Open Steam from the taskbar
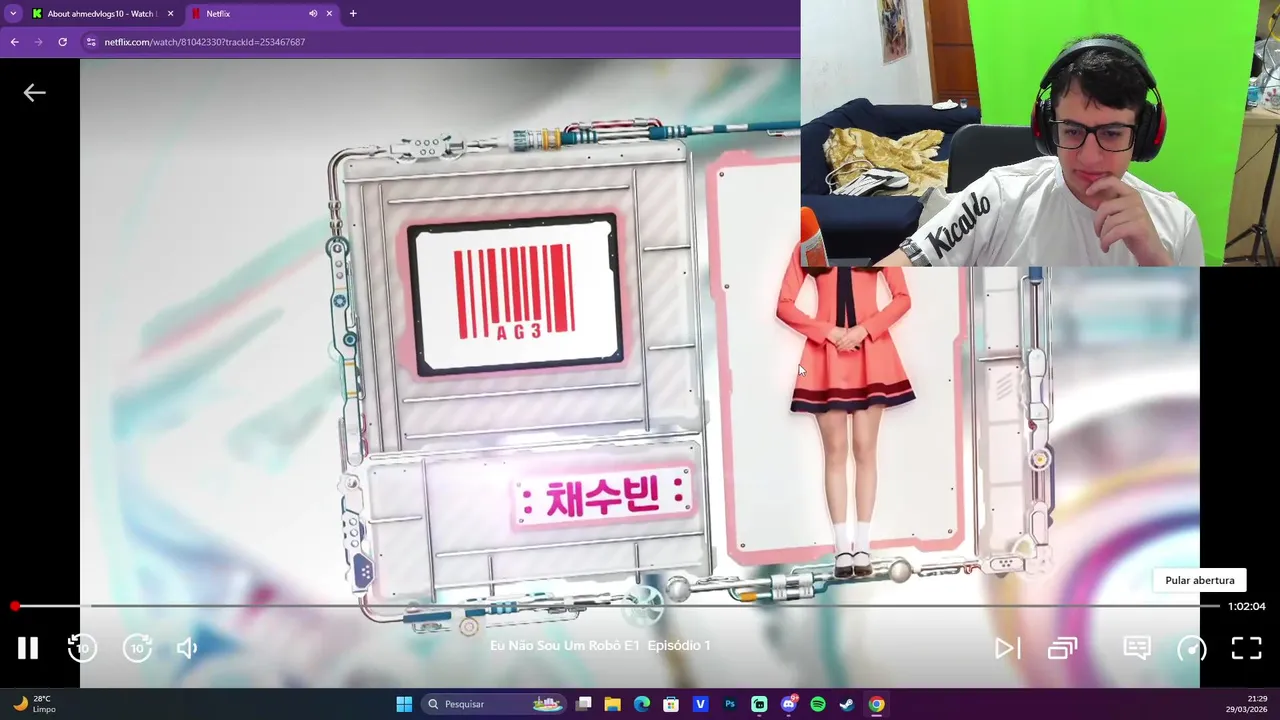 (847, 704)
